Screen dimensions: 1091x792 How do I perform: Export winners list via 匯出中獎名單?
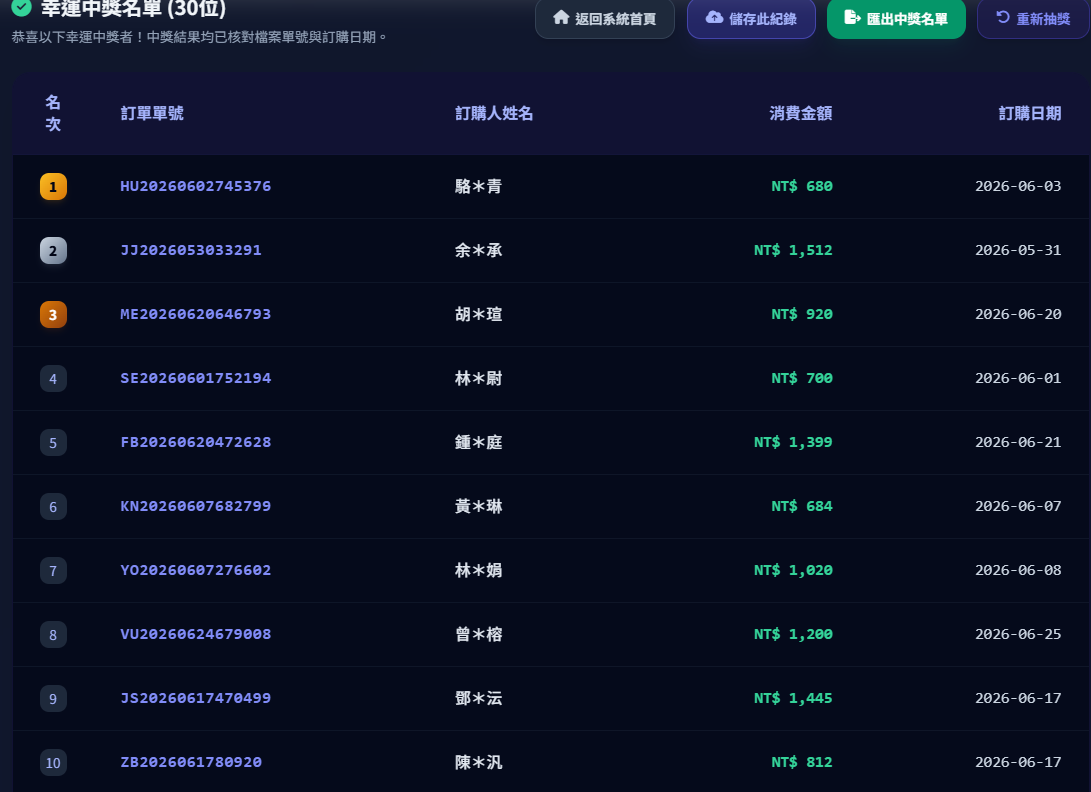coord(895,18)
